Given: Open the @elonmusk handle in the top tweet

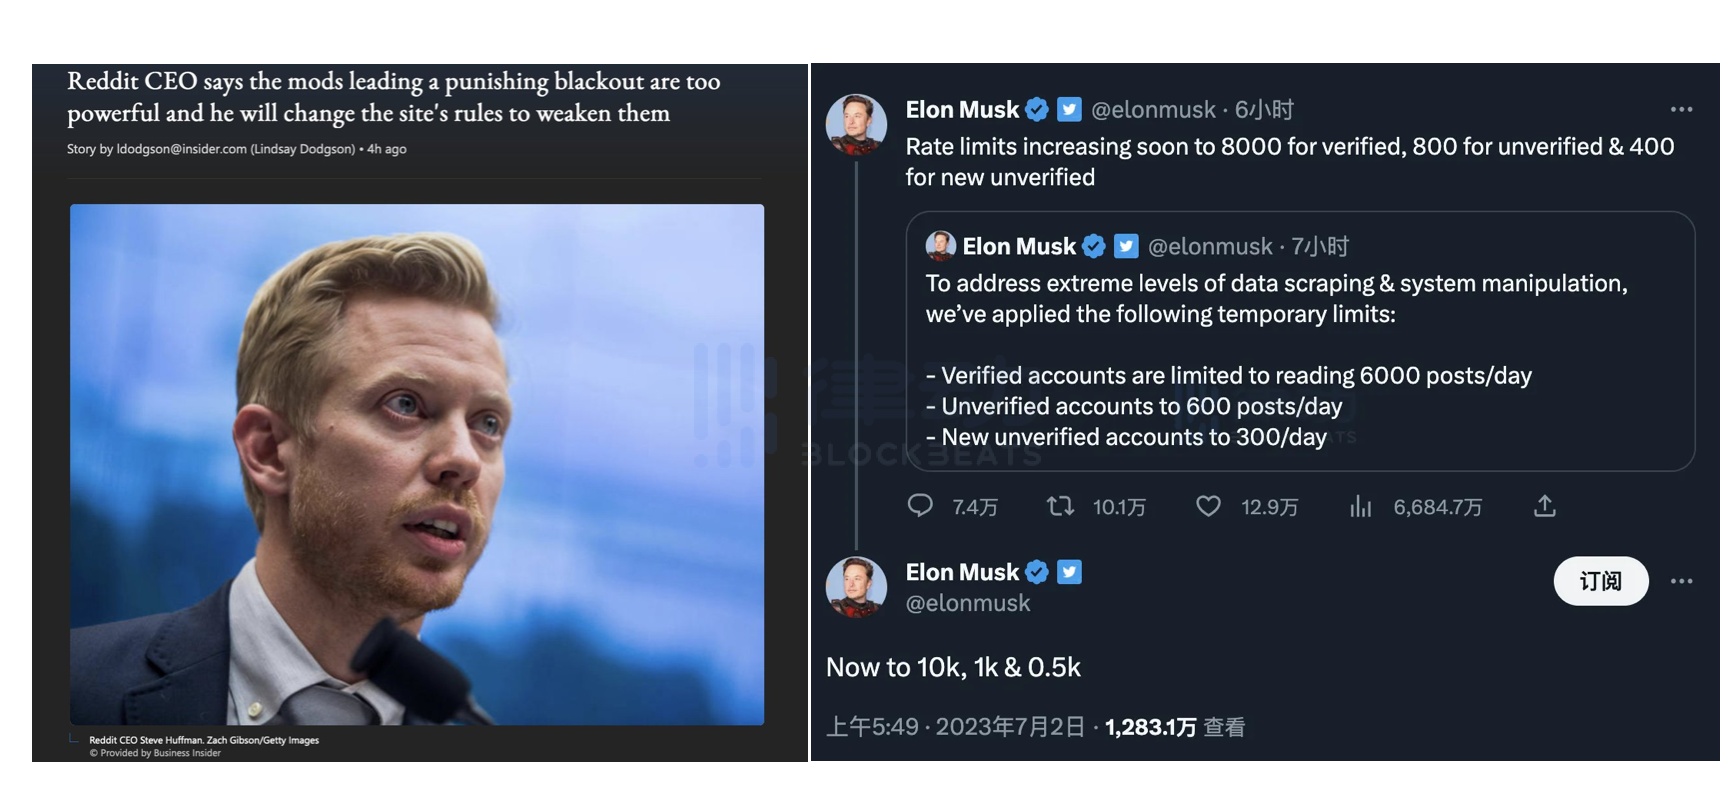Looking at the screenshot, I should click(1153, 109).
